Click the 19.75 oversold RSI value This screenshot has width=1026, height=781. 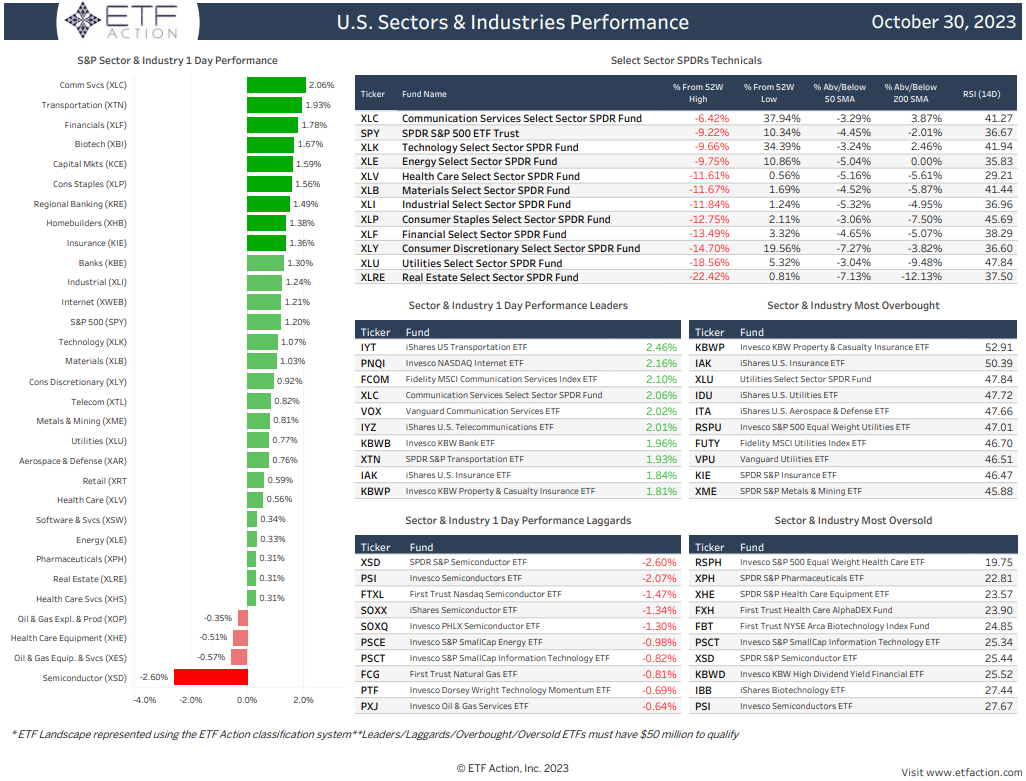tap(999, 563)
